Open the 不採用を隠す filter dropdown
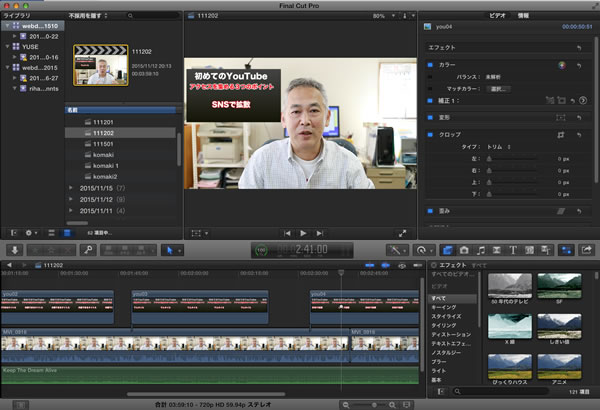This screenshot has height=410, width=600. click(88, 16)
